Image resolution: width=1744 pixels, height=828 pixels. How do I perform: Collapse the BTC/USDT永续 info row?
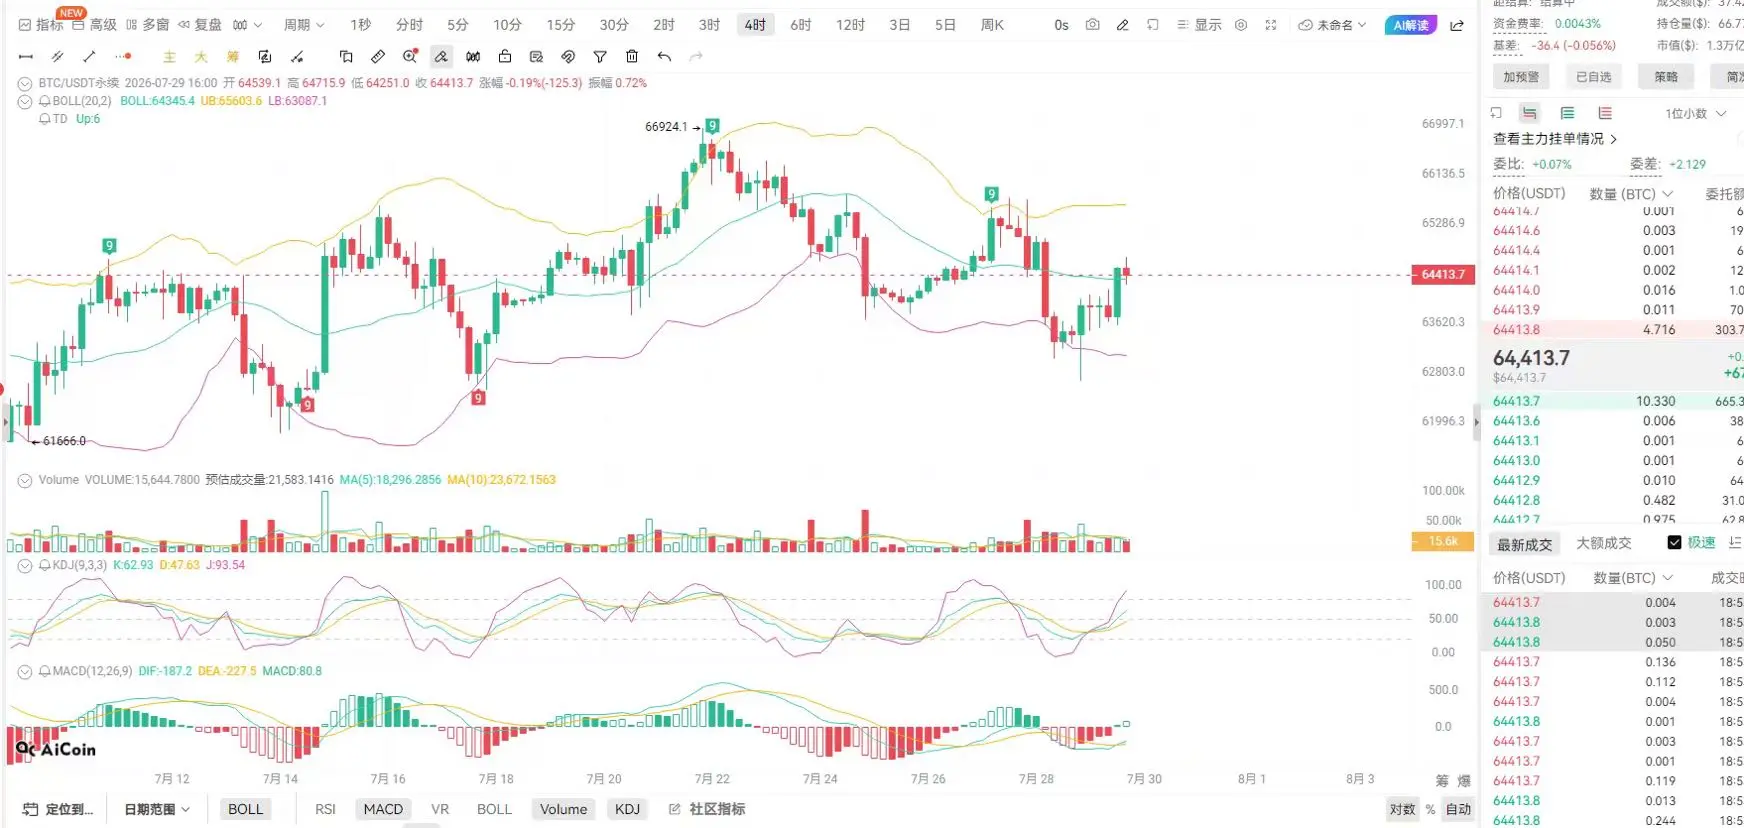25,83
